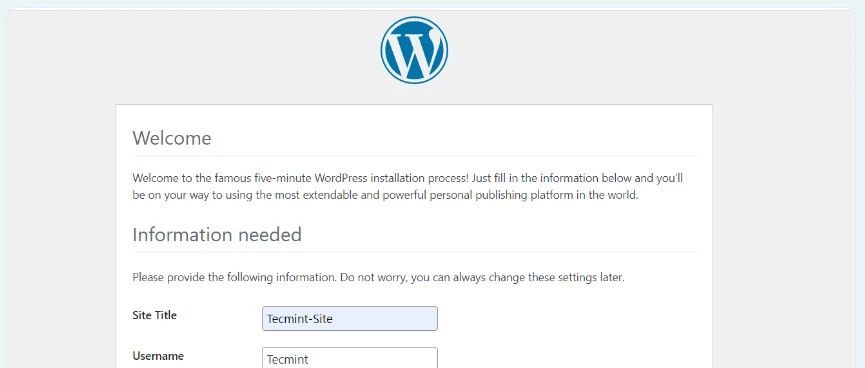Click the Username label
Screen dimensions: 865x368
click(x=158, y=356)
